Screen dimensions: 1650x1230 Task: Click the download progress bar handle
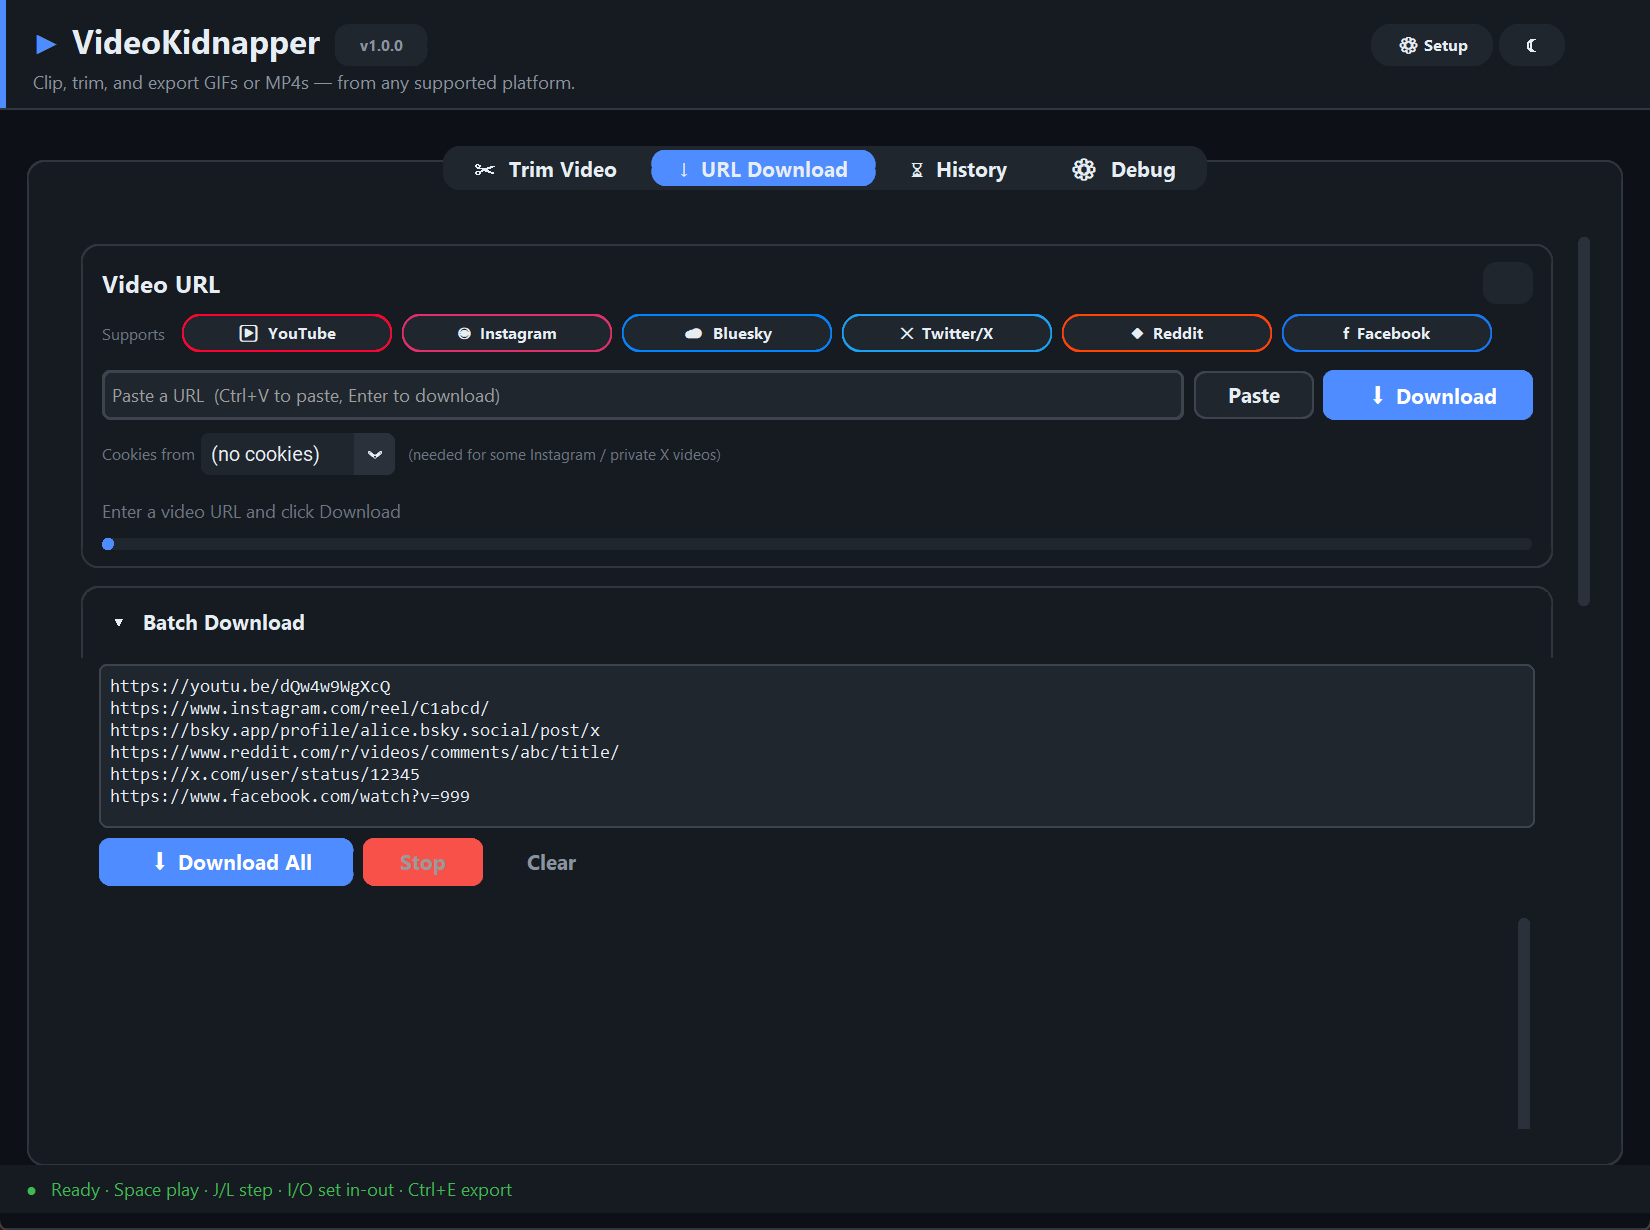pyautogui.click(x=108, y=544)
